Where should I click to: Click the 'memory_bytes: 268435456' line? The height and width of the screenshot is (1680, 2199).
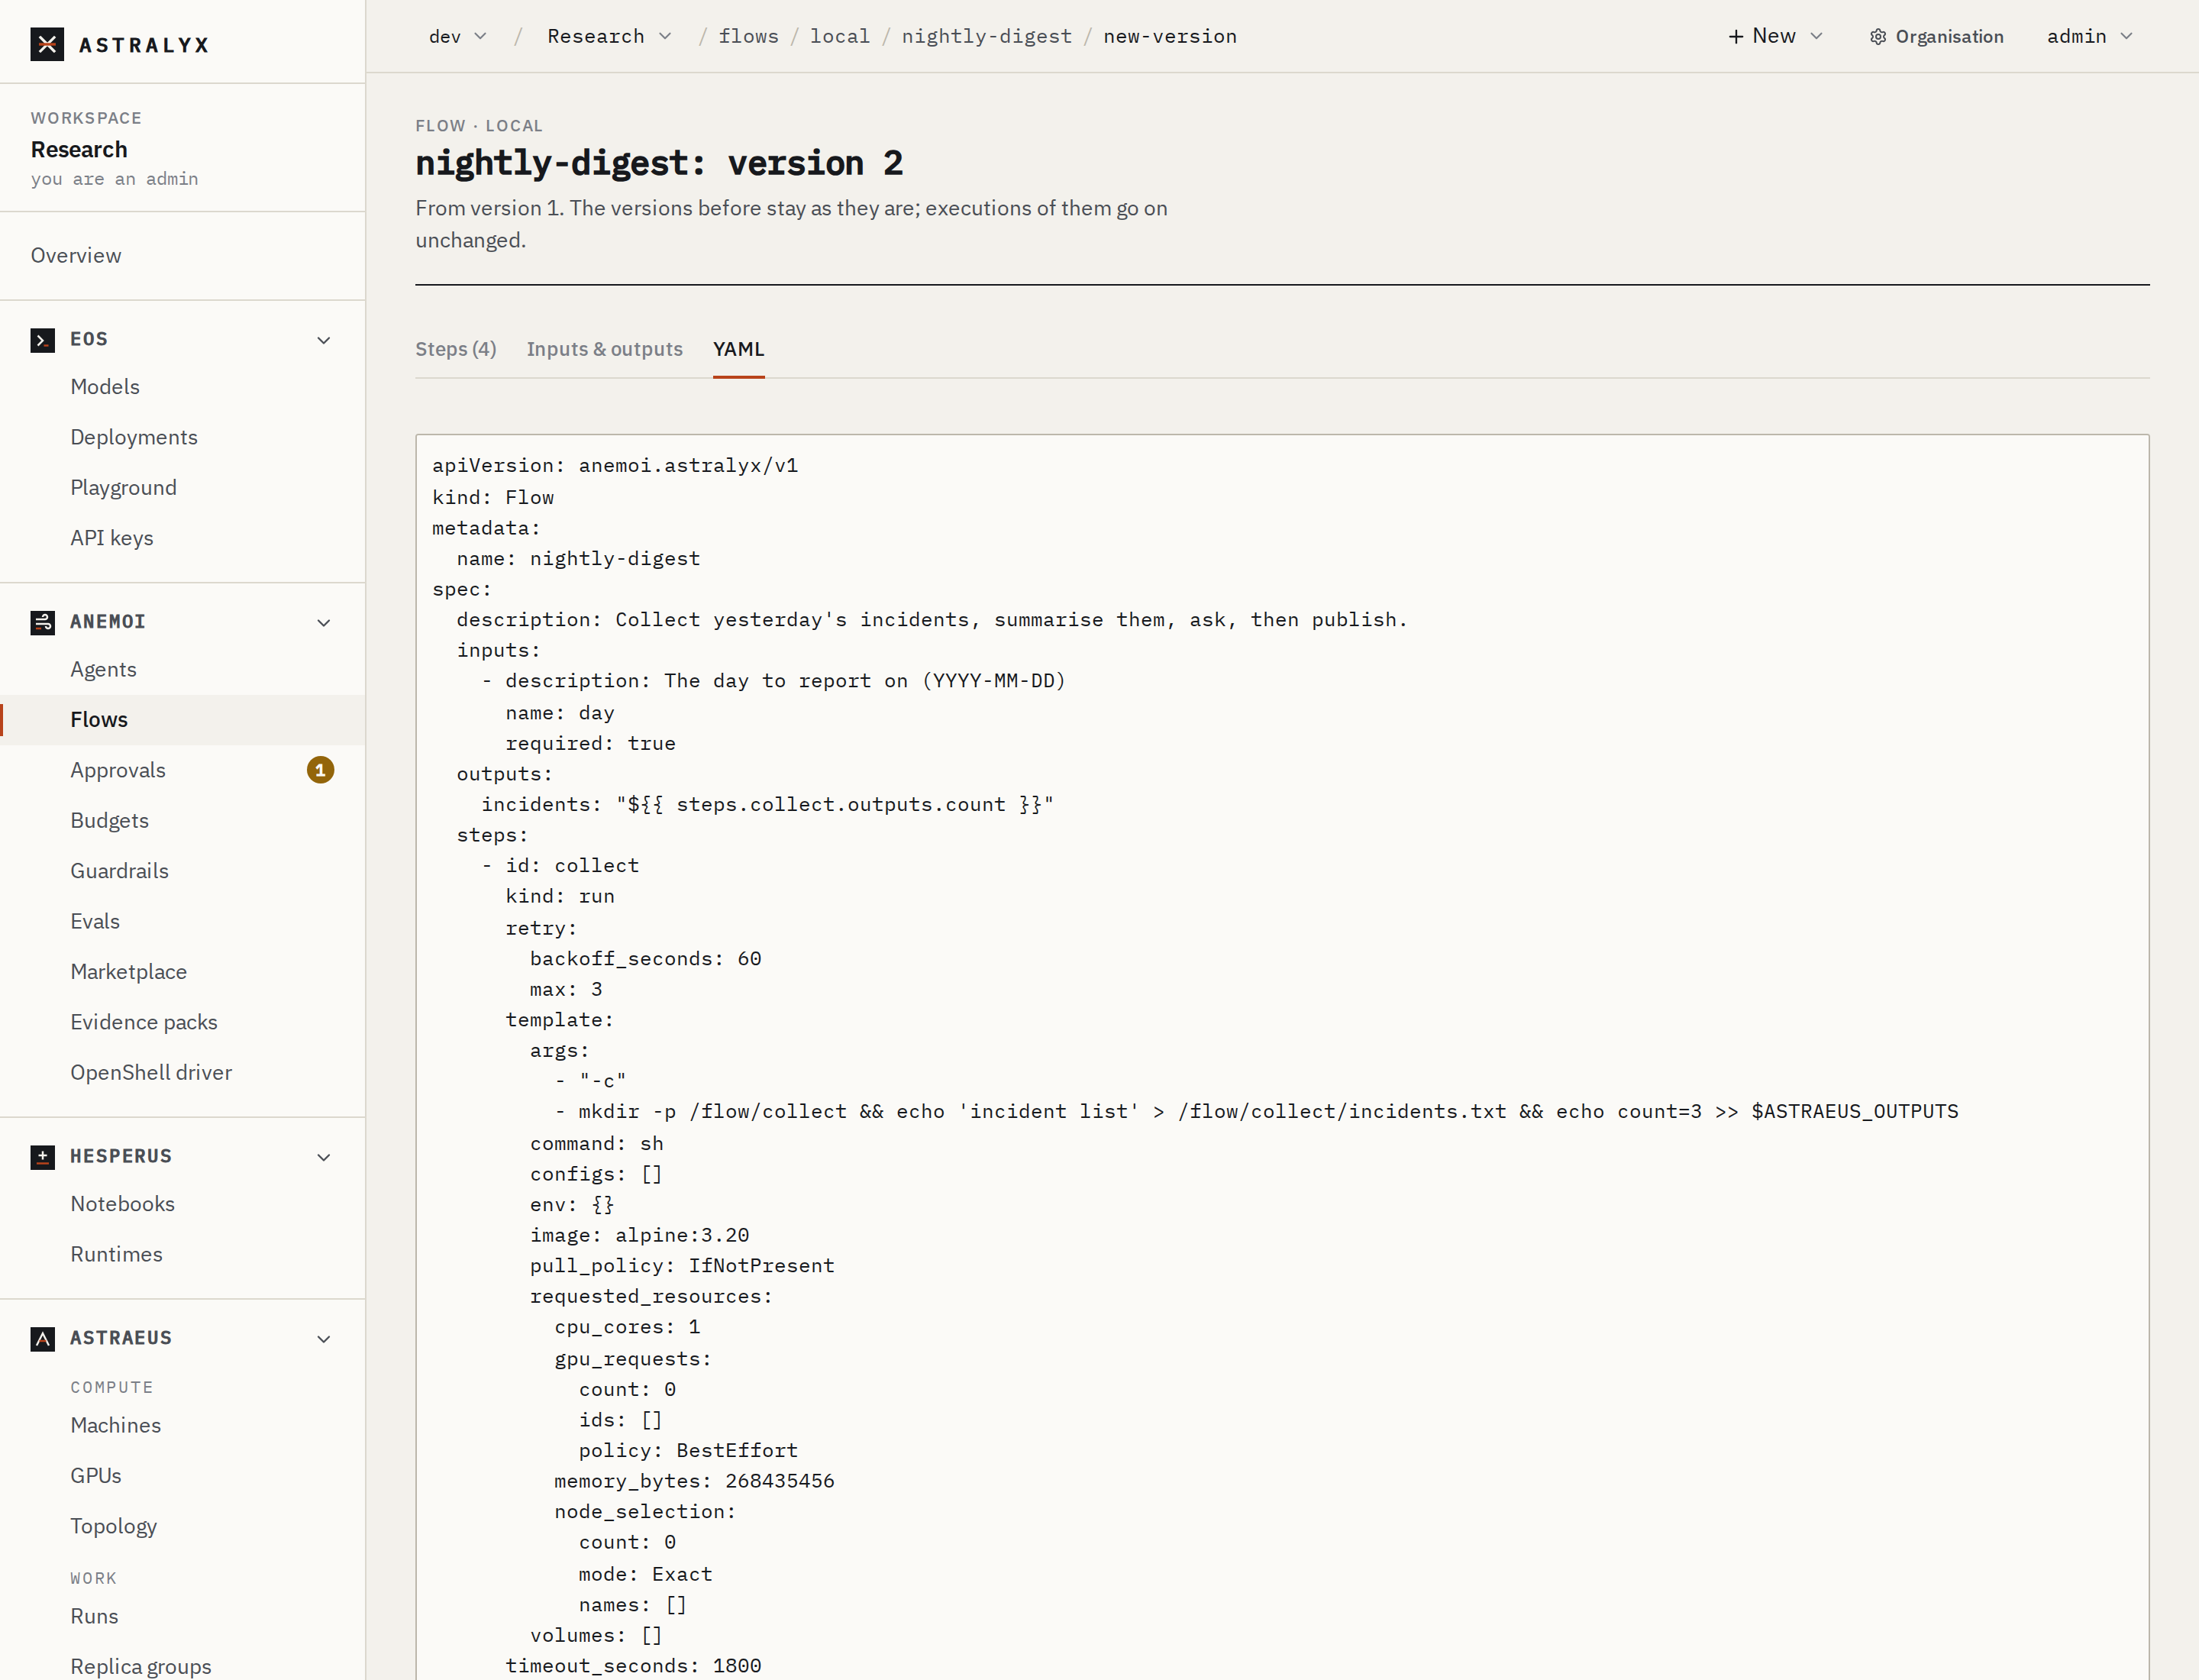(694, 1481)
